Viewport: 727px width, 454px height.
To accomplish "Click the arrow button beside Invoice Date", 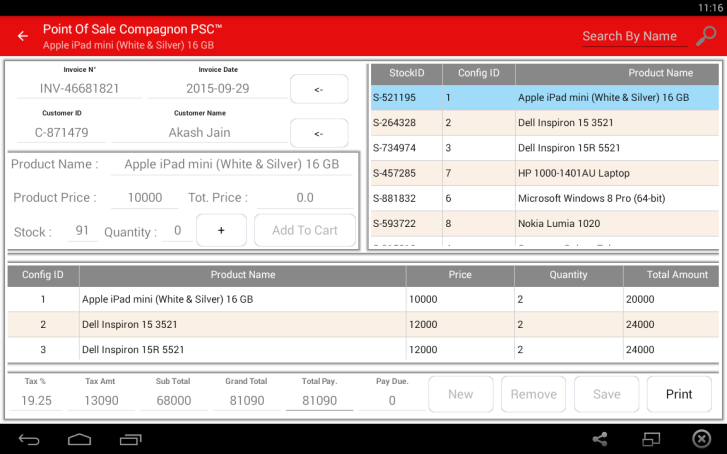I will tap(319, 89).
